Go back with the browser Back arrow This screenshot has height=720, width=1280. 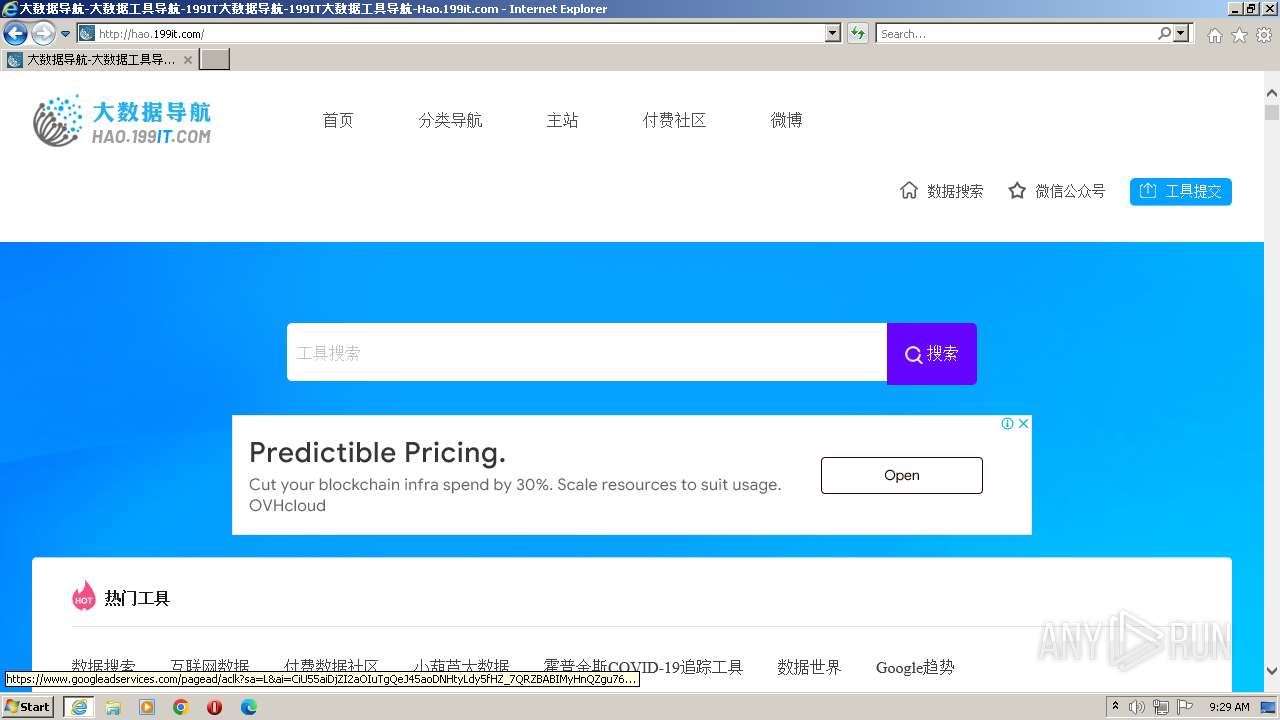tap(15, 33)
